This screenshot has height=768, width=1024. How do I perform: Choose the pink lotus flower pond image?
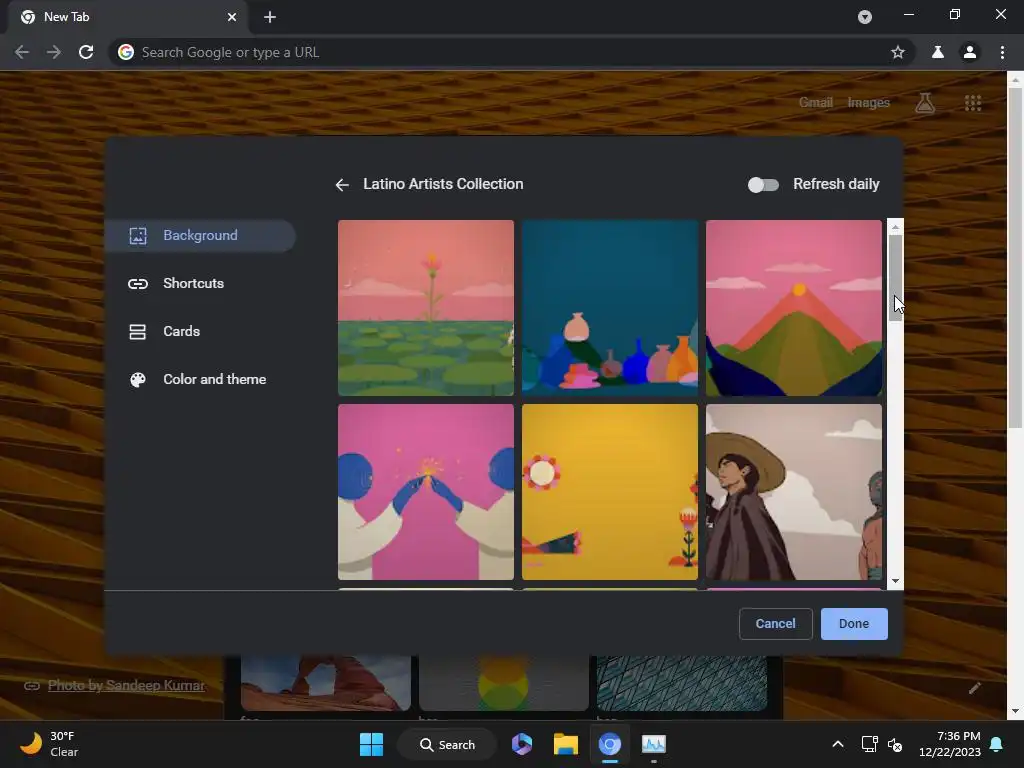tap(426, 308)
